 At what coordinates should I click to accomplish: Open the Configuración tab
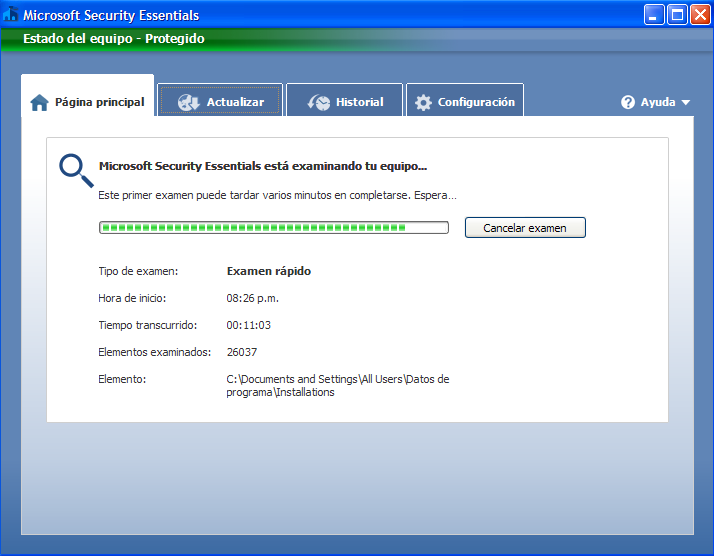coord(465,100)
